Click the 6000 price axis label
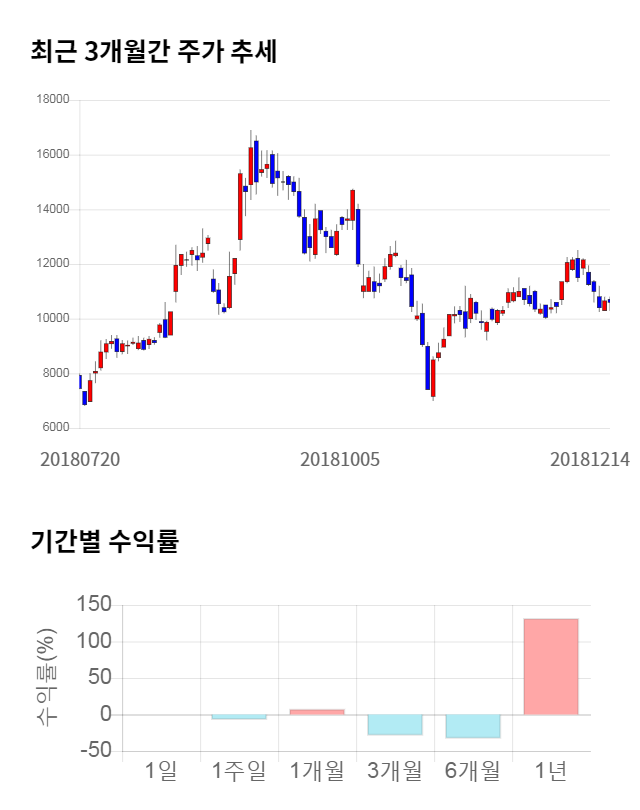640x810 pixels. [55, 428]
